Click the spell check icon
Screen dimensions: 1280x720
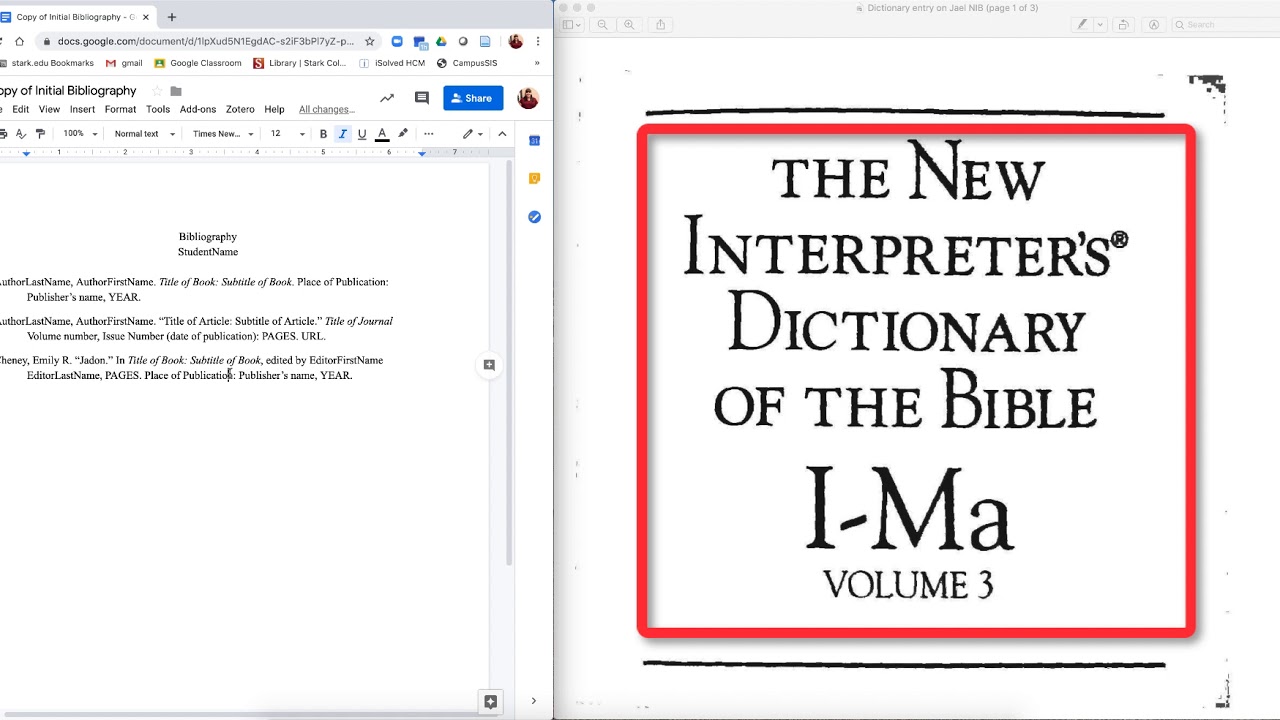tap(21, 134)
